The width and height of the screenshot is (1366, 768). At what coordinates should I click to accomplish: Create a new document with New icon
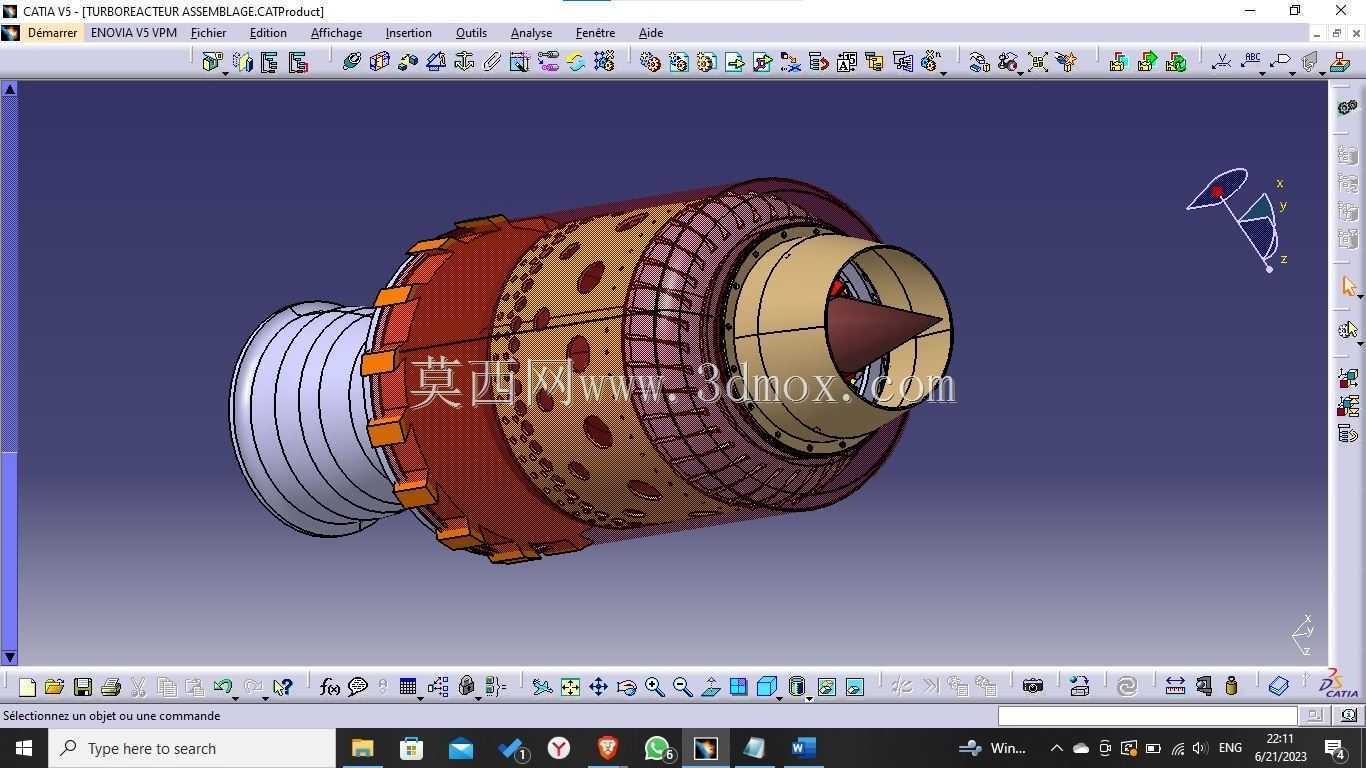[x=27, y=686]
